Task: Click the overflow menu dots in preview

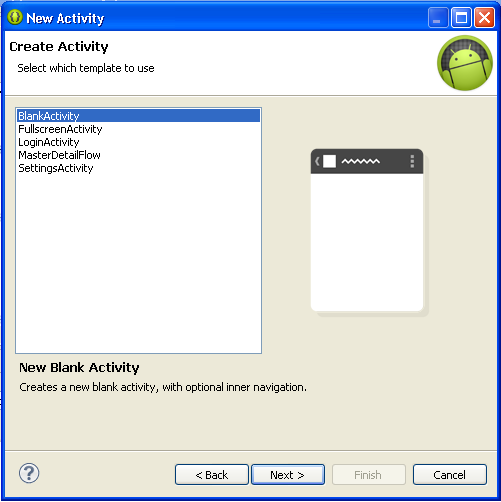Action: pyautogui.click(x=412, y=161)
